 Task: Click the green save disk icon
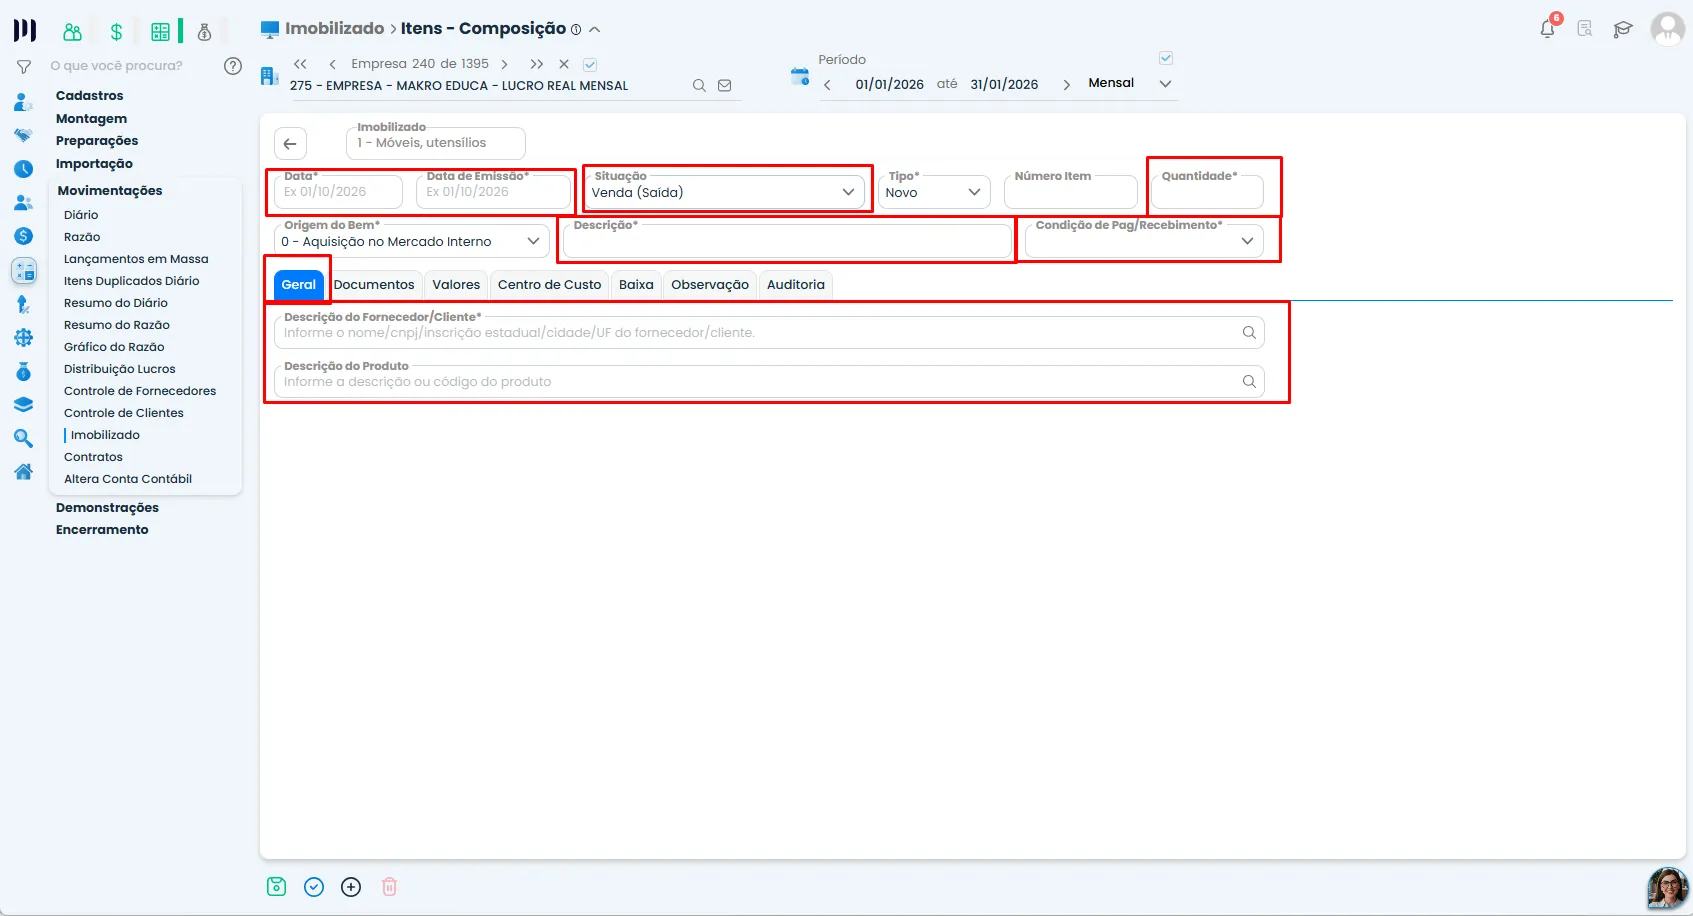click(277, 887)
